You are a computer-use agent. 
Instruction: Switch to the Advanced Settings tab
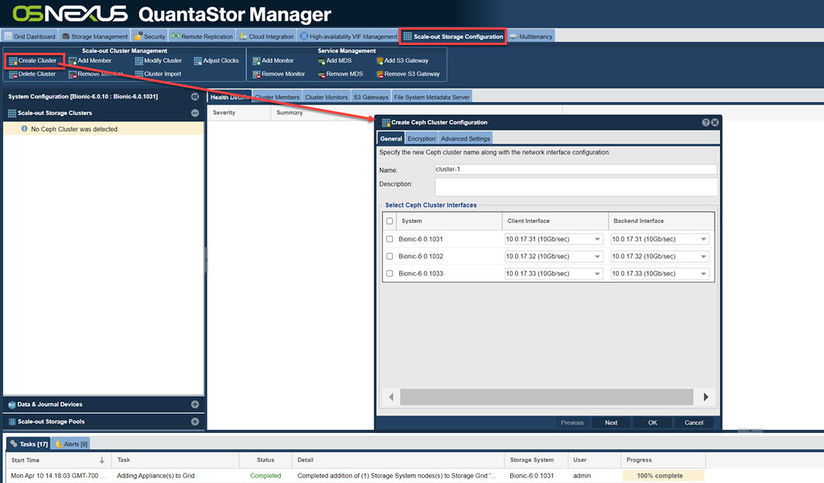(465, 139)
